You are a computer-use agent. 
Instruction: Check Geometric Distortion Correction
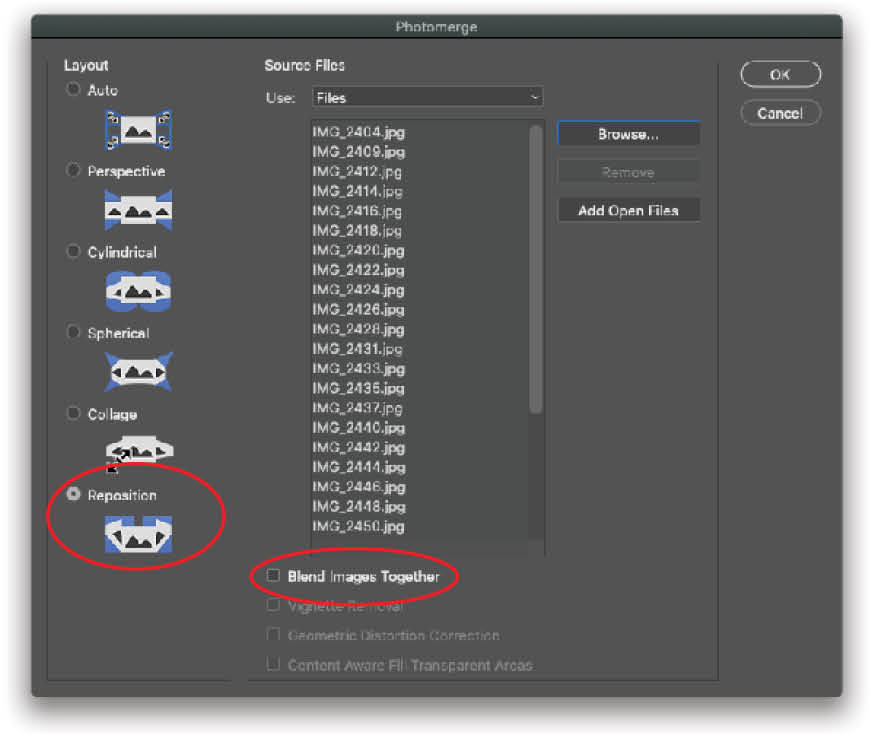tap(273, 634)
